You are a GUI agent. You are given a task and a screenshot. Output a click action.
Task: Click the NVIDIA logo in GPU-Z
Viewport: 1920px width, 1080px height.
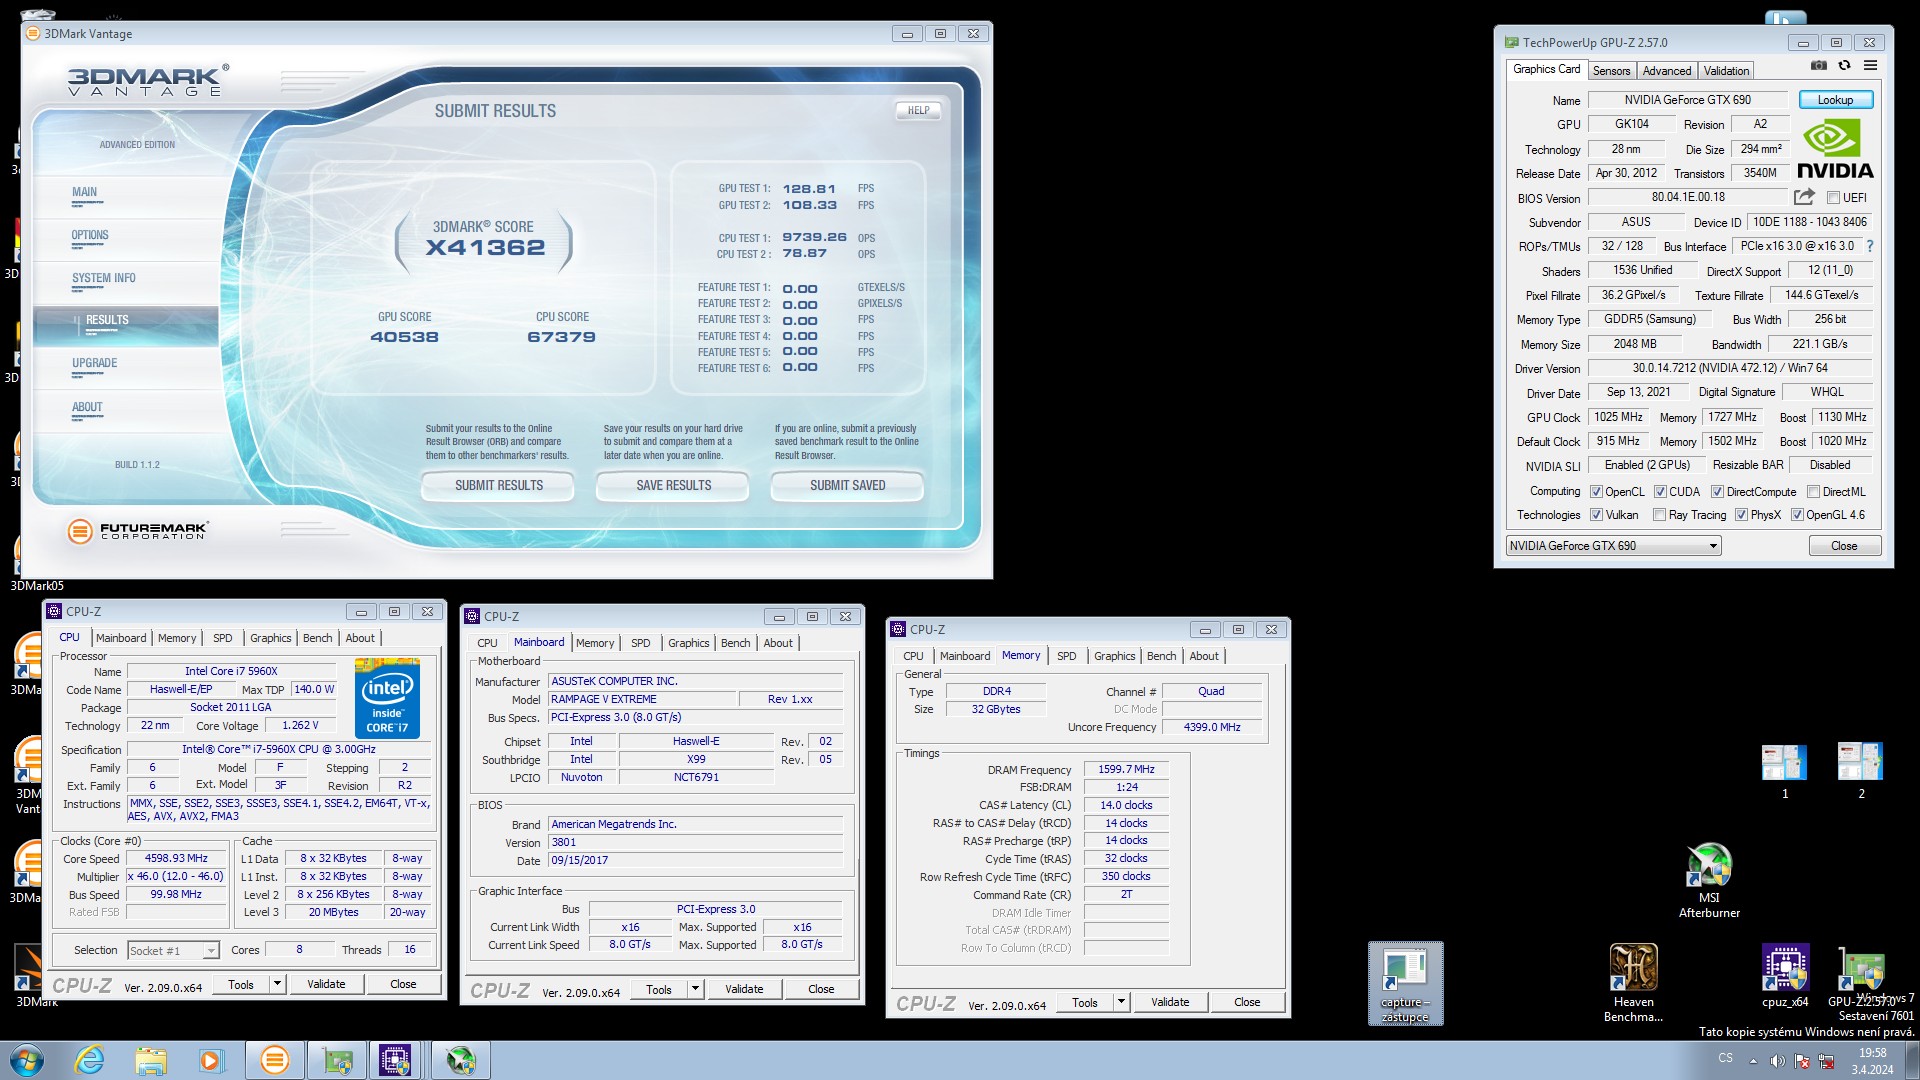(1835, 149)
